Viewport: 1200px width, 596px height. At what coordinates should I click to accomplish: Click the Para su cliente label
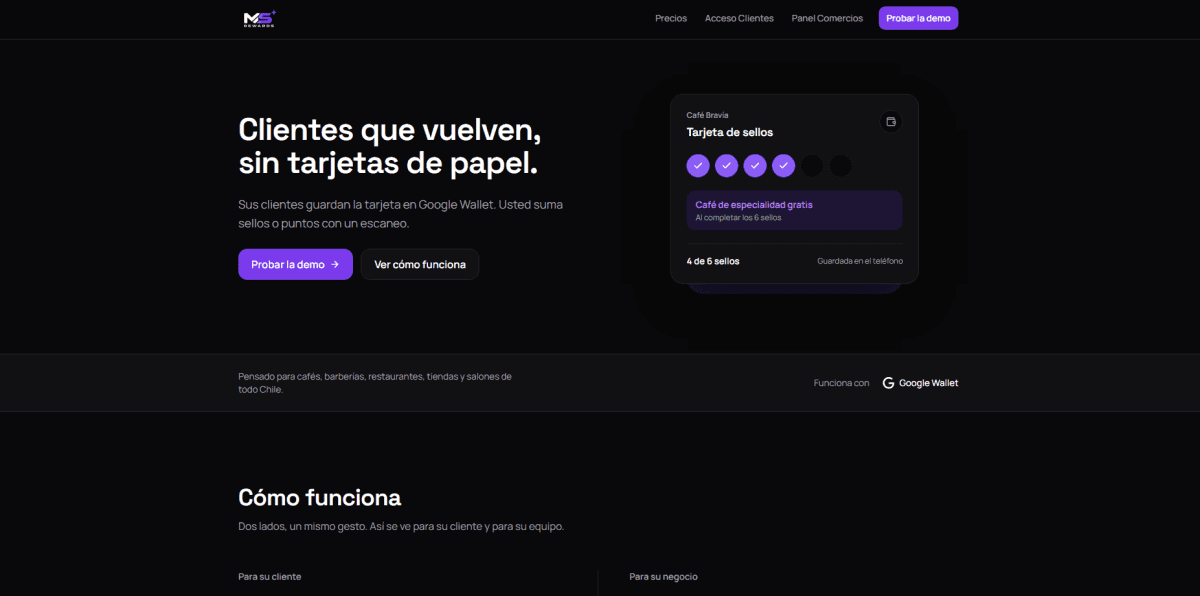[270, 577]
